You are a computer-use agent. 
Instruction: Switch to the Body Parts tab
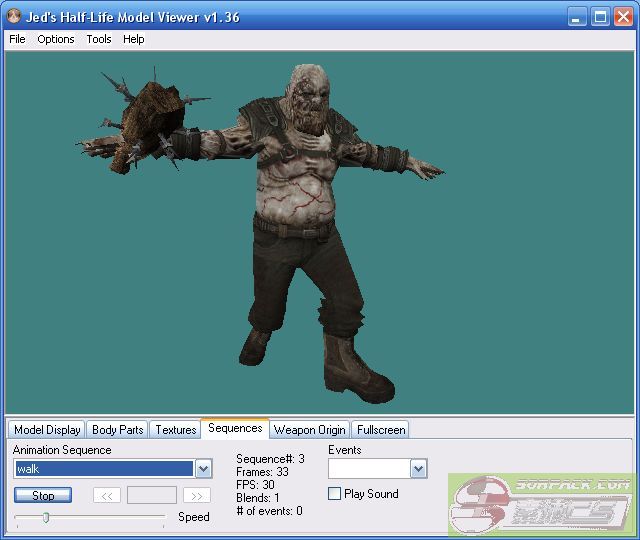[x=117, y=430]
